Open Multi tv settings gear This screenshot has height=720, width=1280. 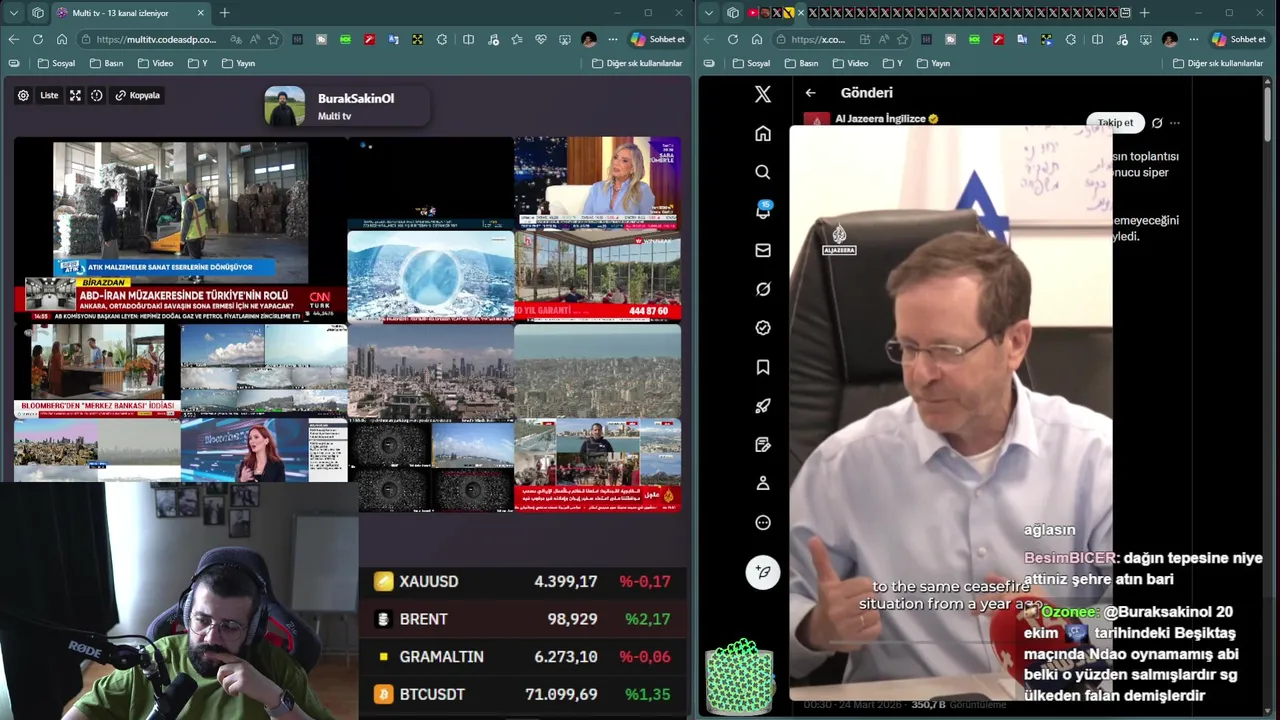[23, 95]
